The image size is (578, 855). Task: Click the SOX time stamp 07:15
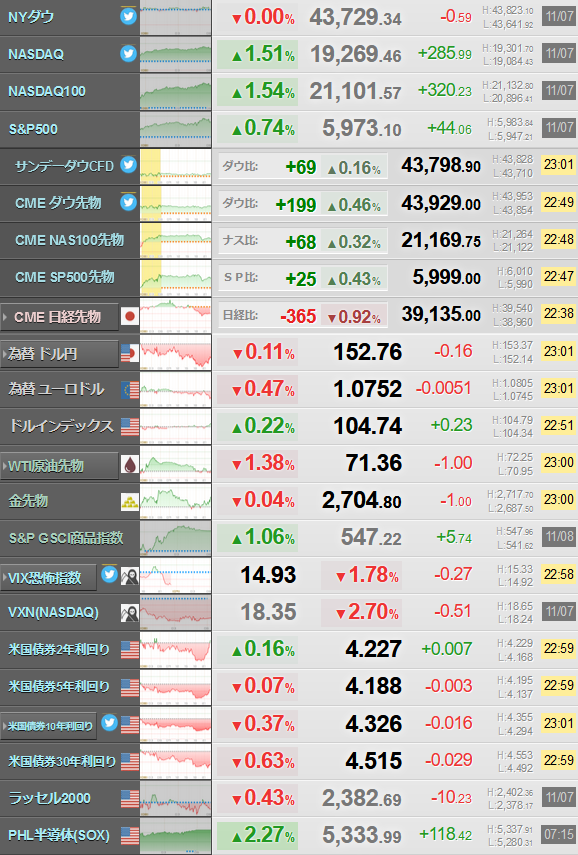(x=559, y=834)
